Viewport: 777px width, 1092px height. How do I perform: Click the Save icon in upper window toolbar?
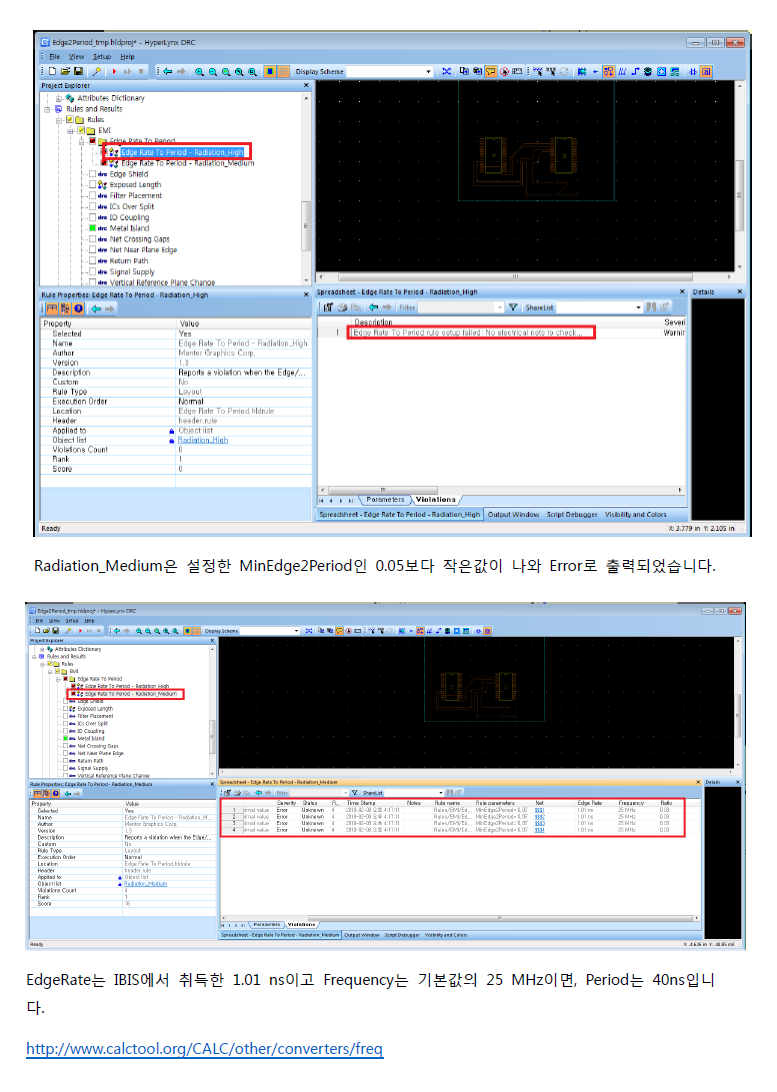[x=78, y=72]
